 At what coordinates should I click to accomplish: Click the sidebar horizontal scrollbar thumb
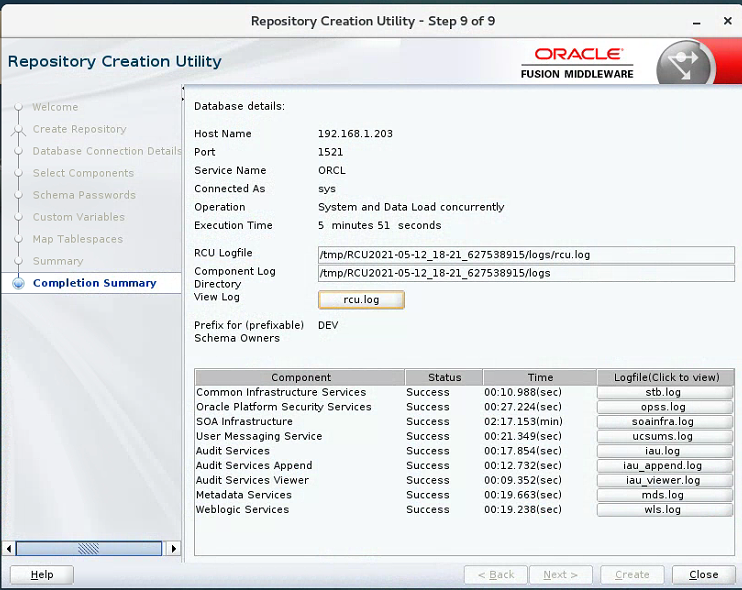coord(89,548)
